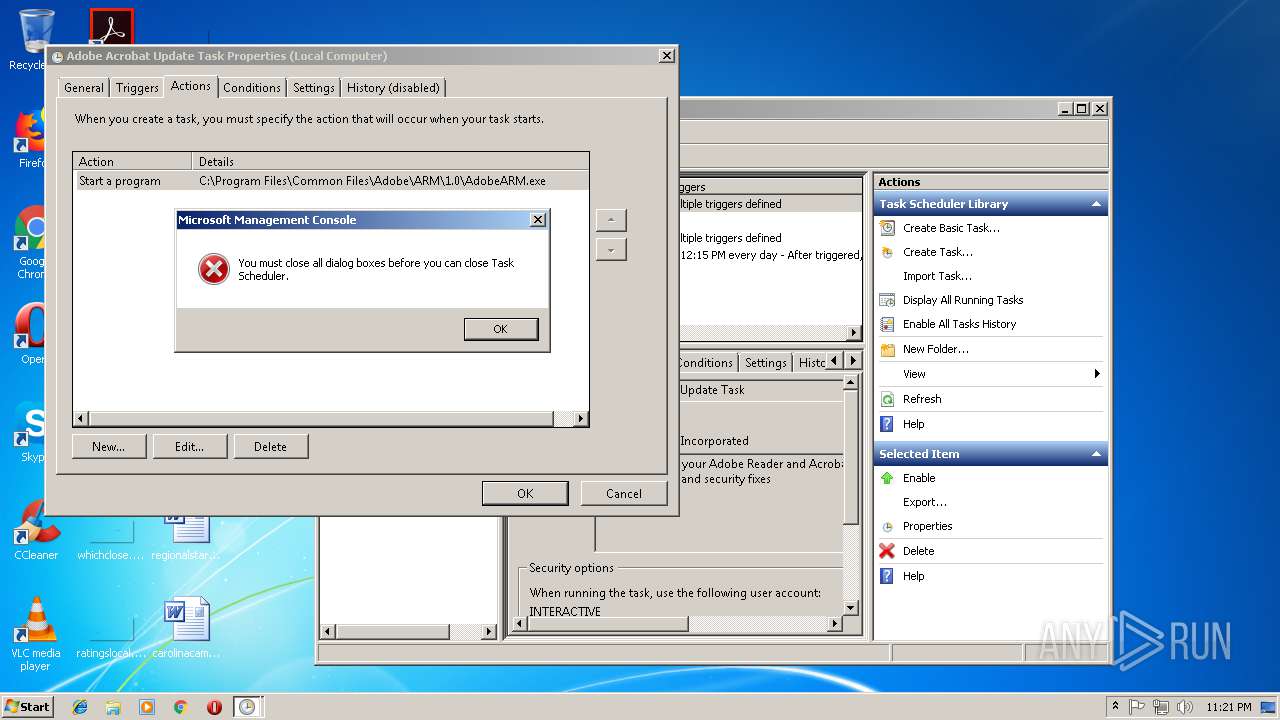This screenshot has width=1280, height=720.
Task: Open Help under Task Scheduler Library section
Action: (913, 424)
